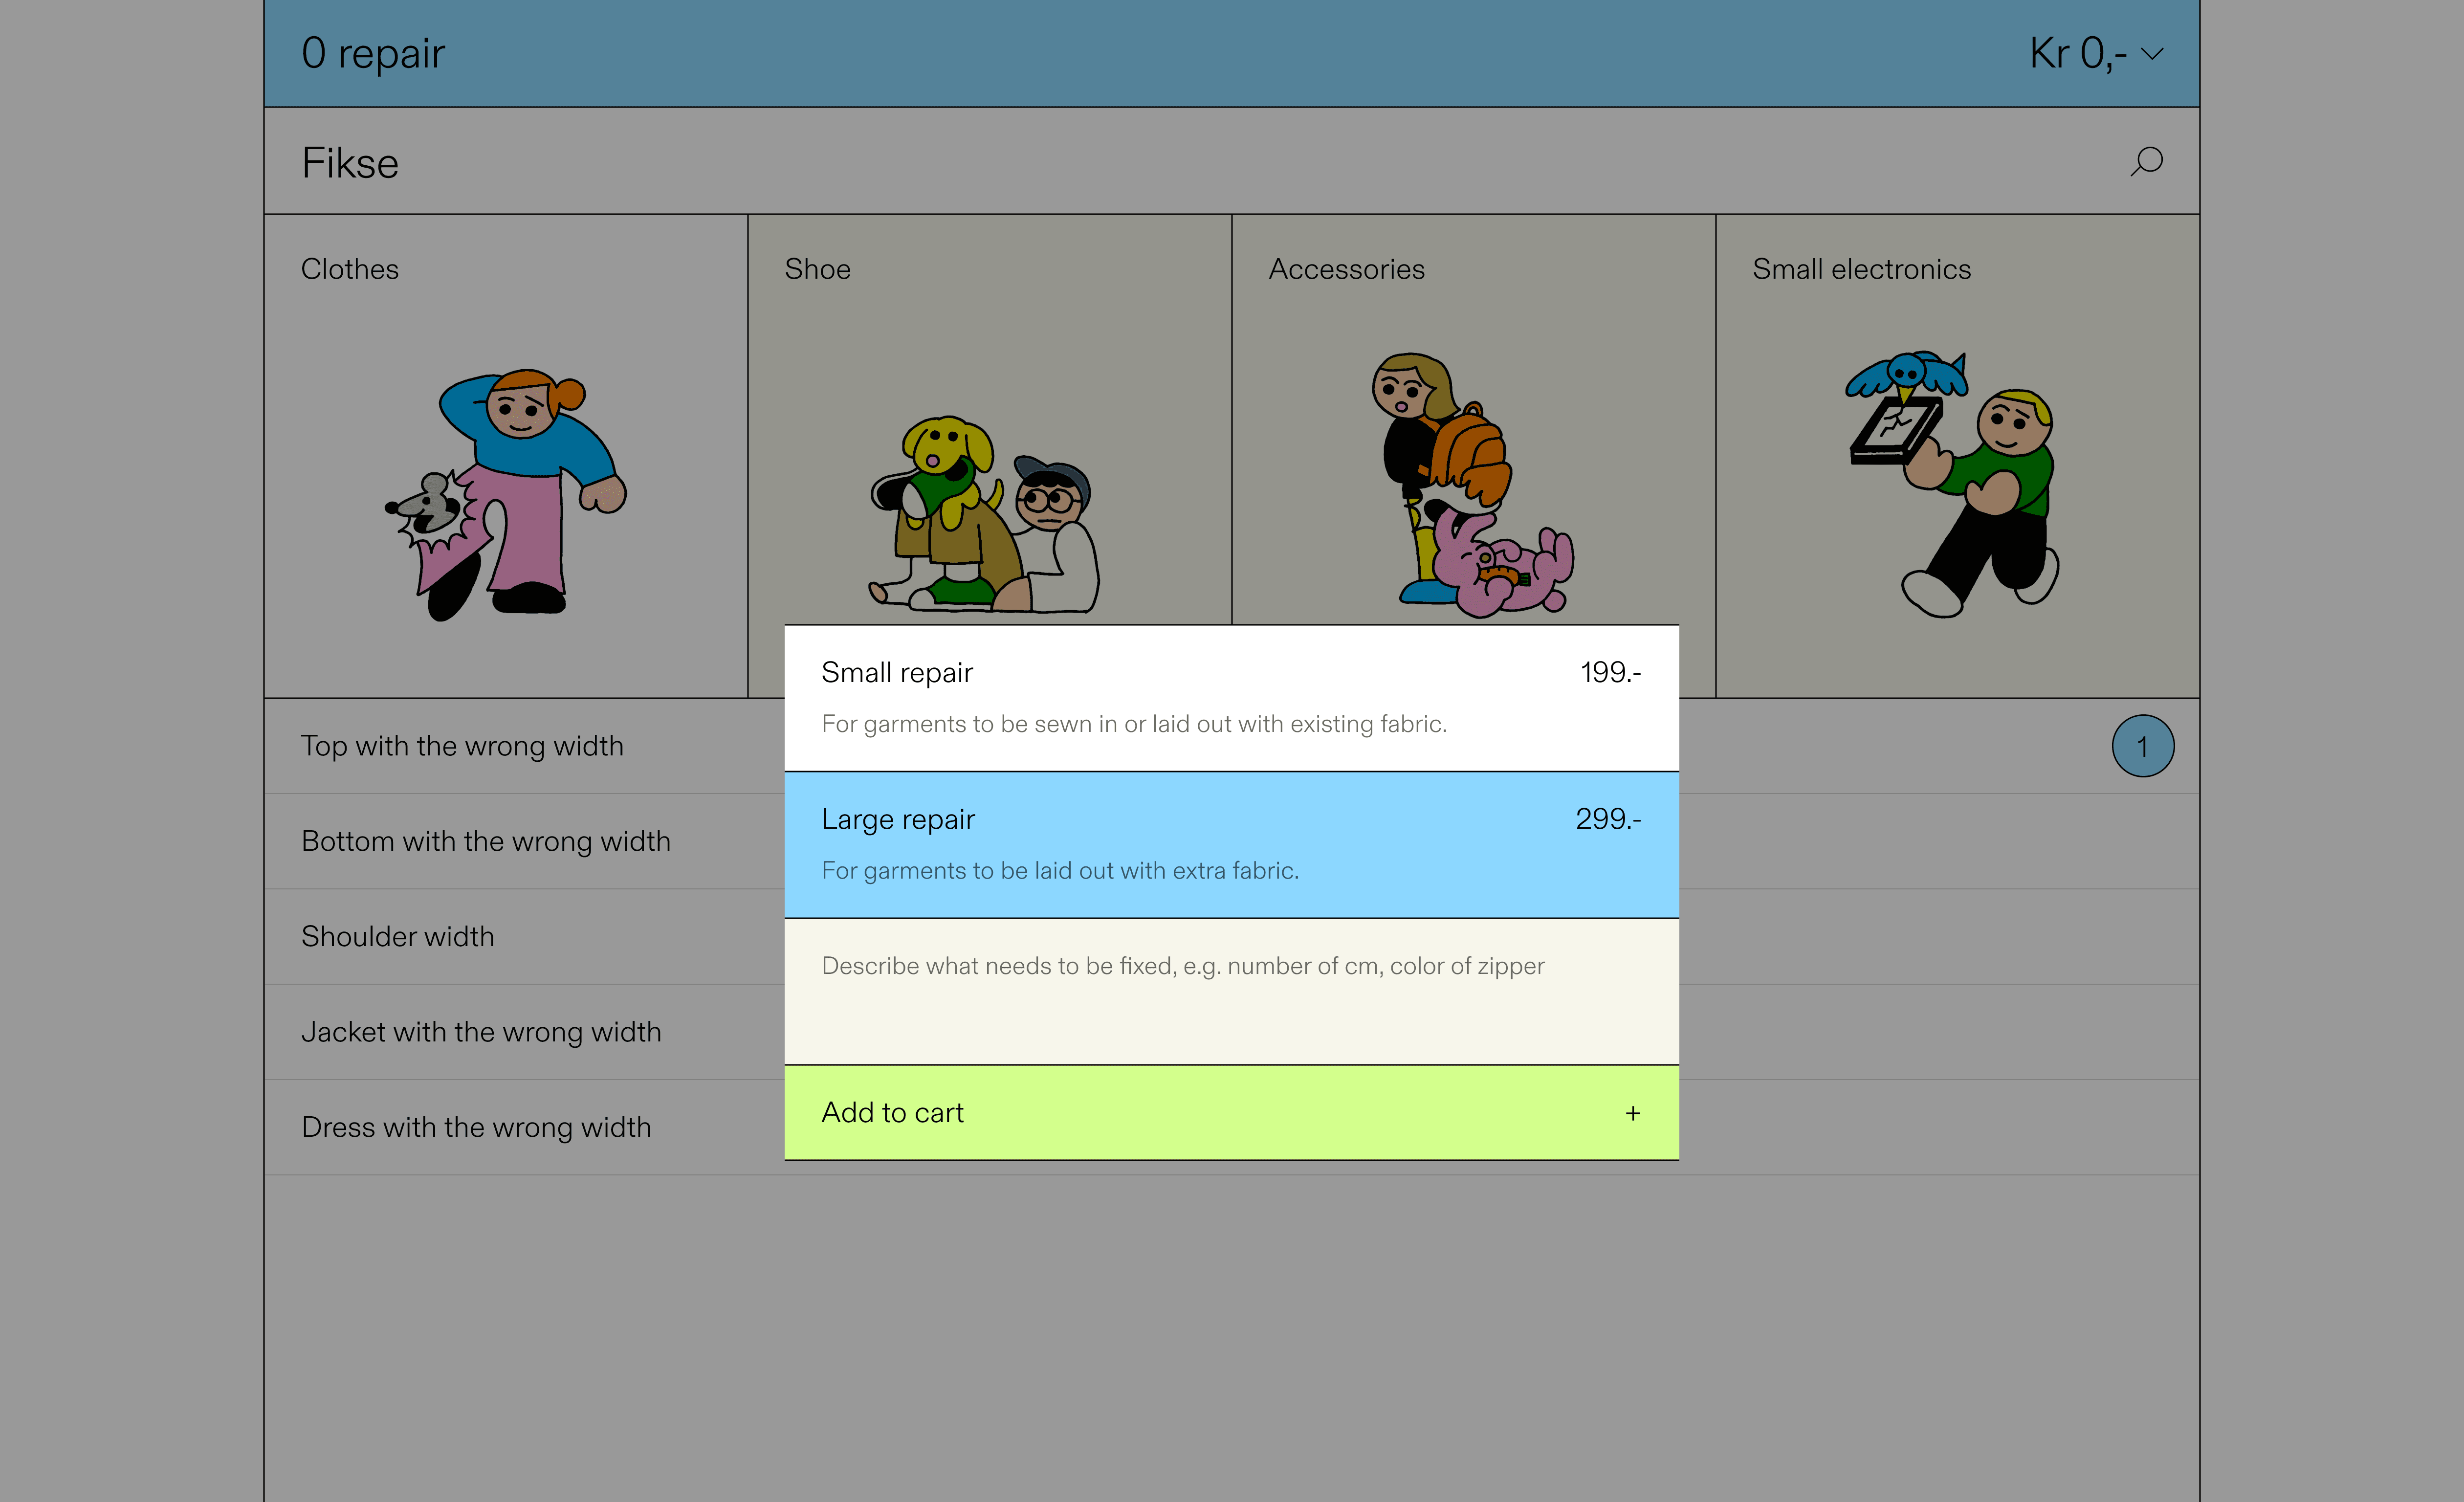This screenshot has height=1502, width=2464.
Task: Expand Bottom with the wrong width
Action: pyautogui.click(x=485, y=841)
